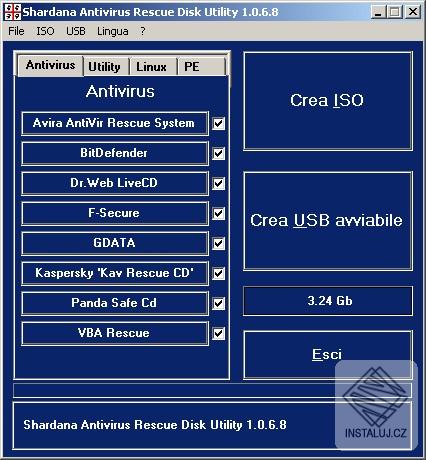Viewport: 426px width, 460px height.
Task: Uncheck the Kaspersky Kav Rescue CD checkbox
Action: tap(219, 273)
